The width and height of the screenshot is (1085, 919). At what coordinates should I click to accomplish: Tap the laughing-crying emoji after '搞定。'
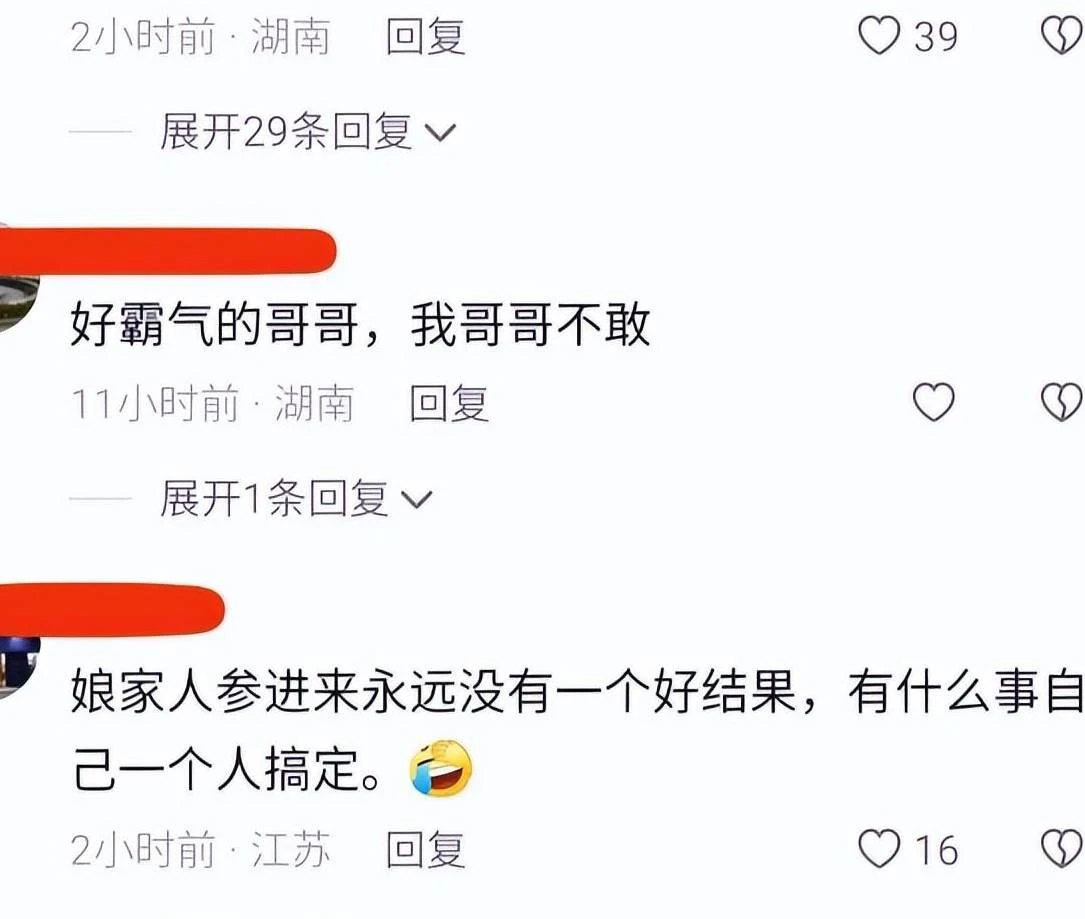pyautogui.click(x=441, y=769)
